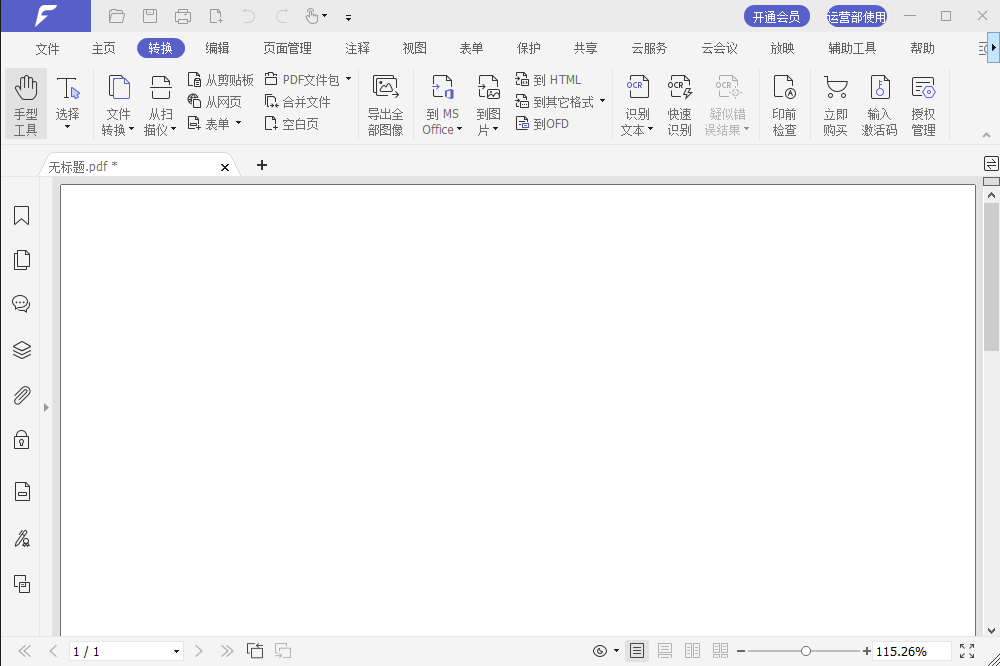
Task: Expand the customize quick access toolbar arrow
Action: coord(348,18)
